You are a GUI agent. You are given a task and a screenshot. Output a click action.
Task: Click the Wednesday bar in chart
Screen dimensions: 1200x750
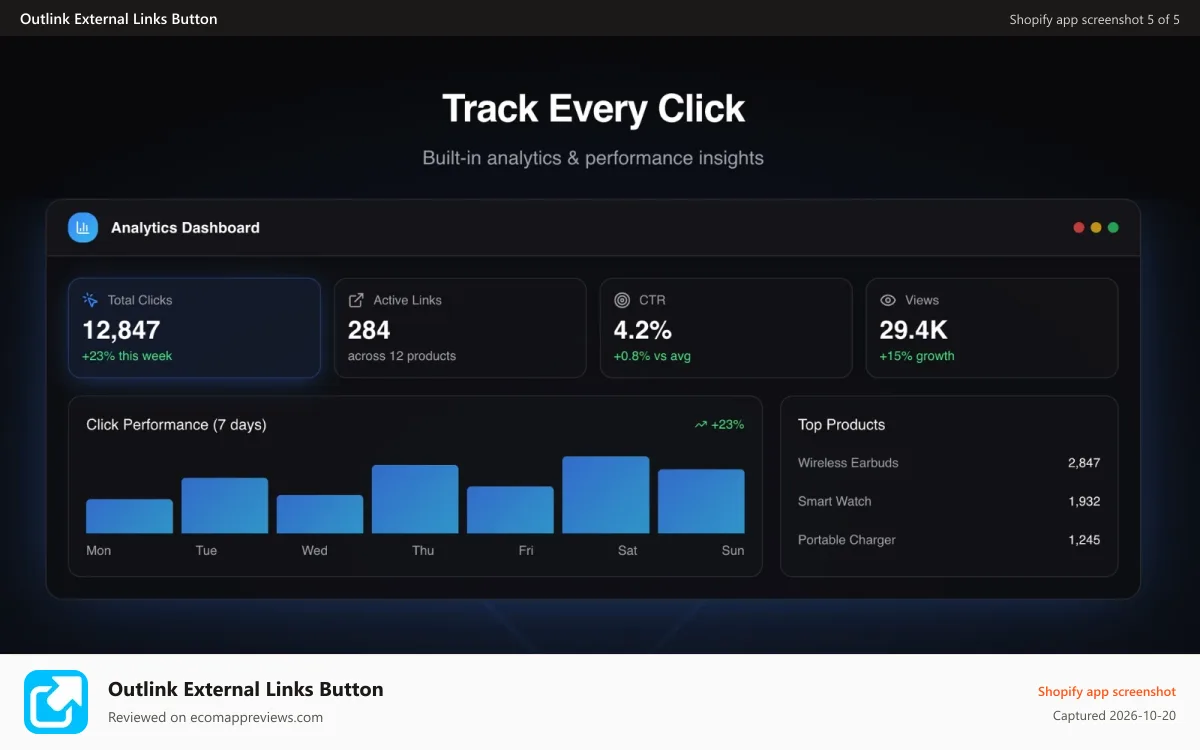click(x=320, y=514)
